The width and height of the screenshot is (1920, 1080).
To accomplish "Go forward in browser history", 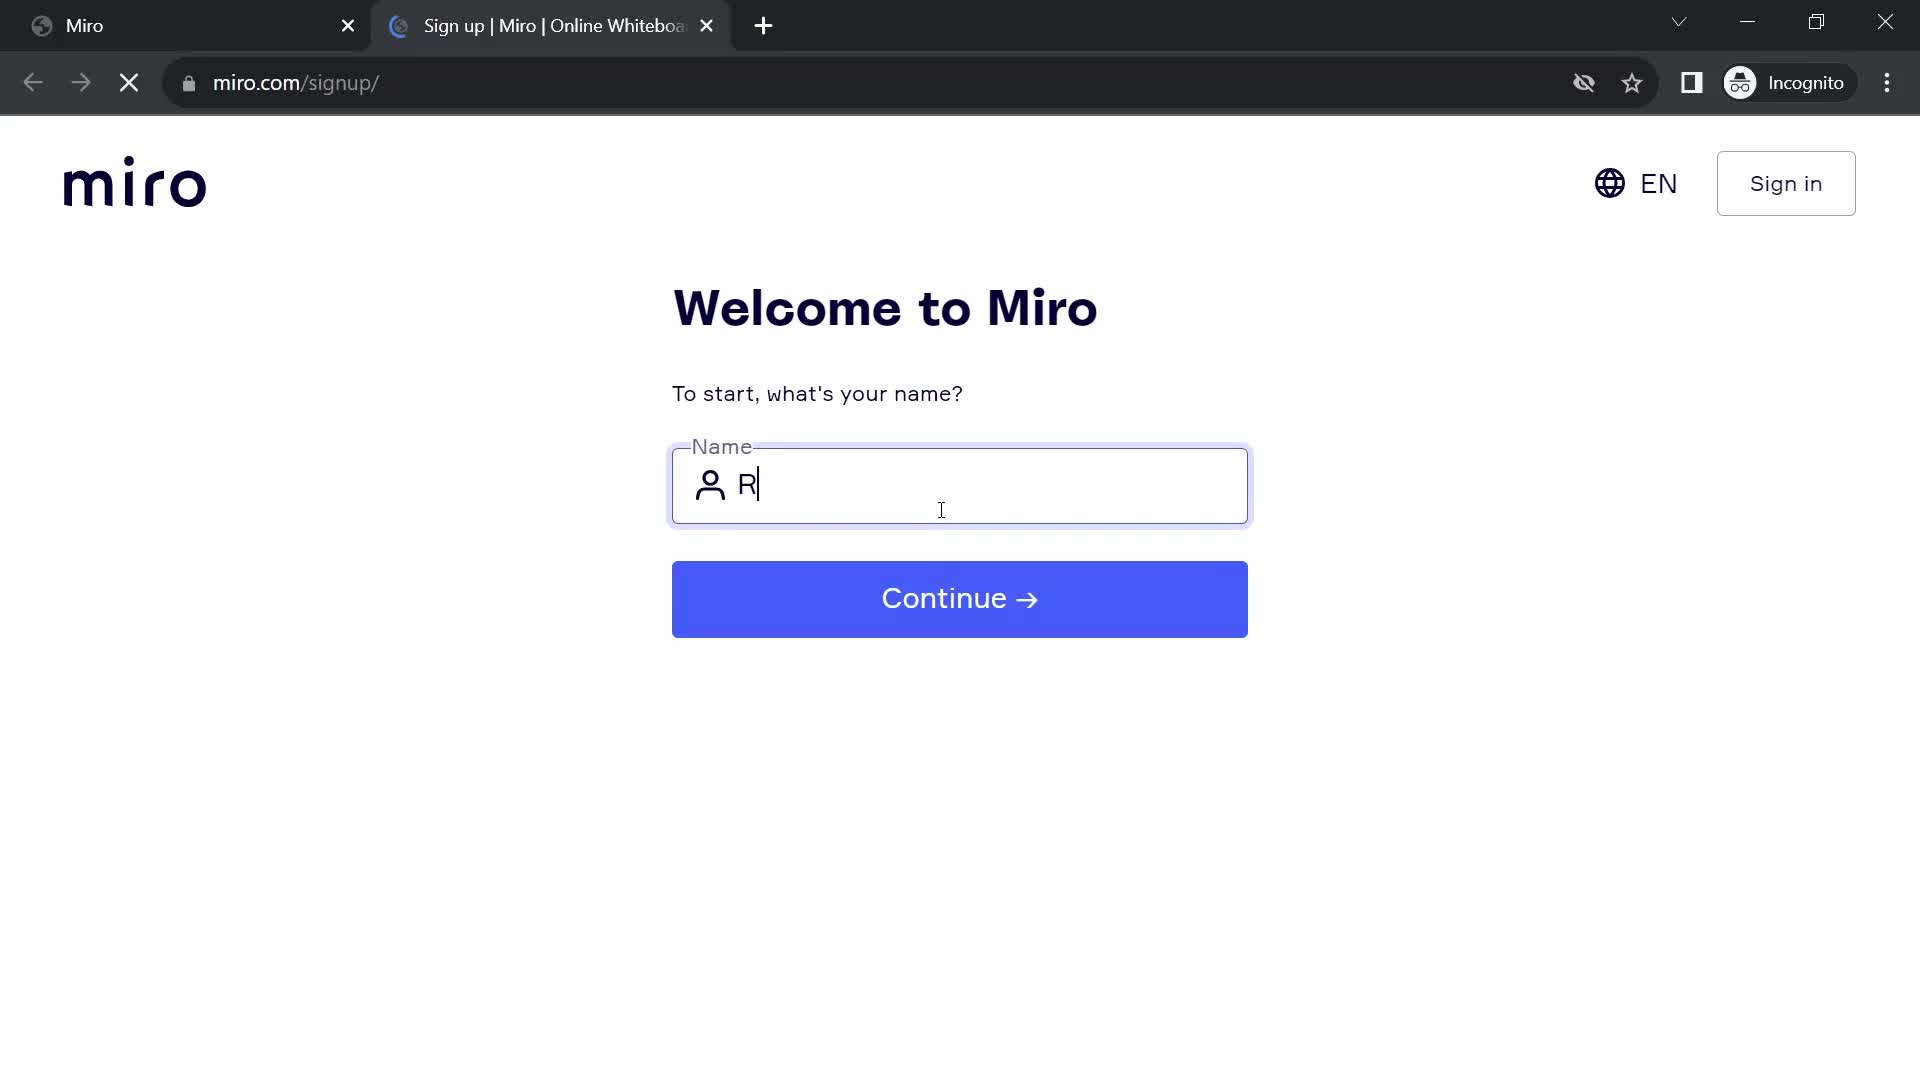I will point(81,83).
